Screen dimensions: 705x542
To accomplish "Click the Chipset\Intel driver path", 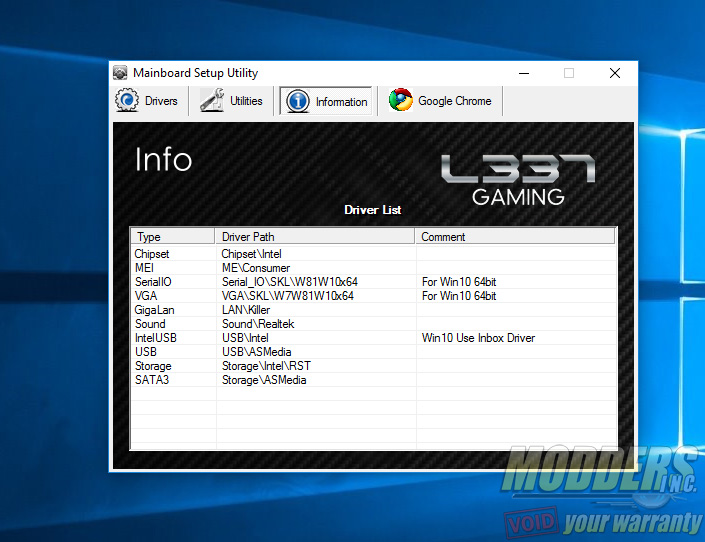I will coord(251,254).
